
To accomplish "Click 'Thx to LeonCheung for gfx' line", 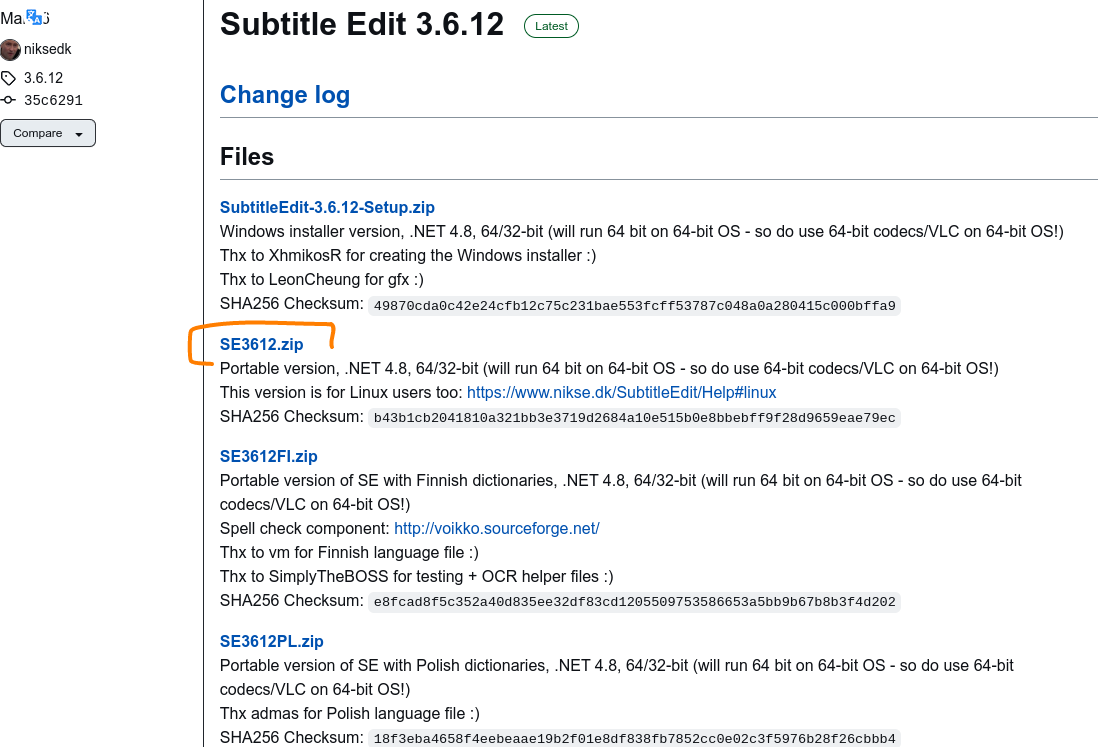I will (x=321, y=279).
